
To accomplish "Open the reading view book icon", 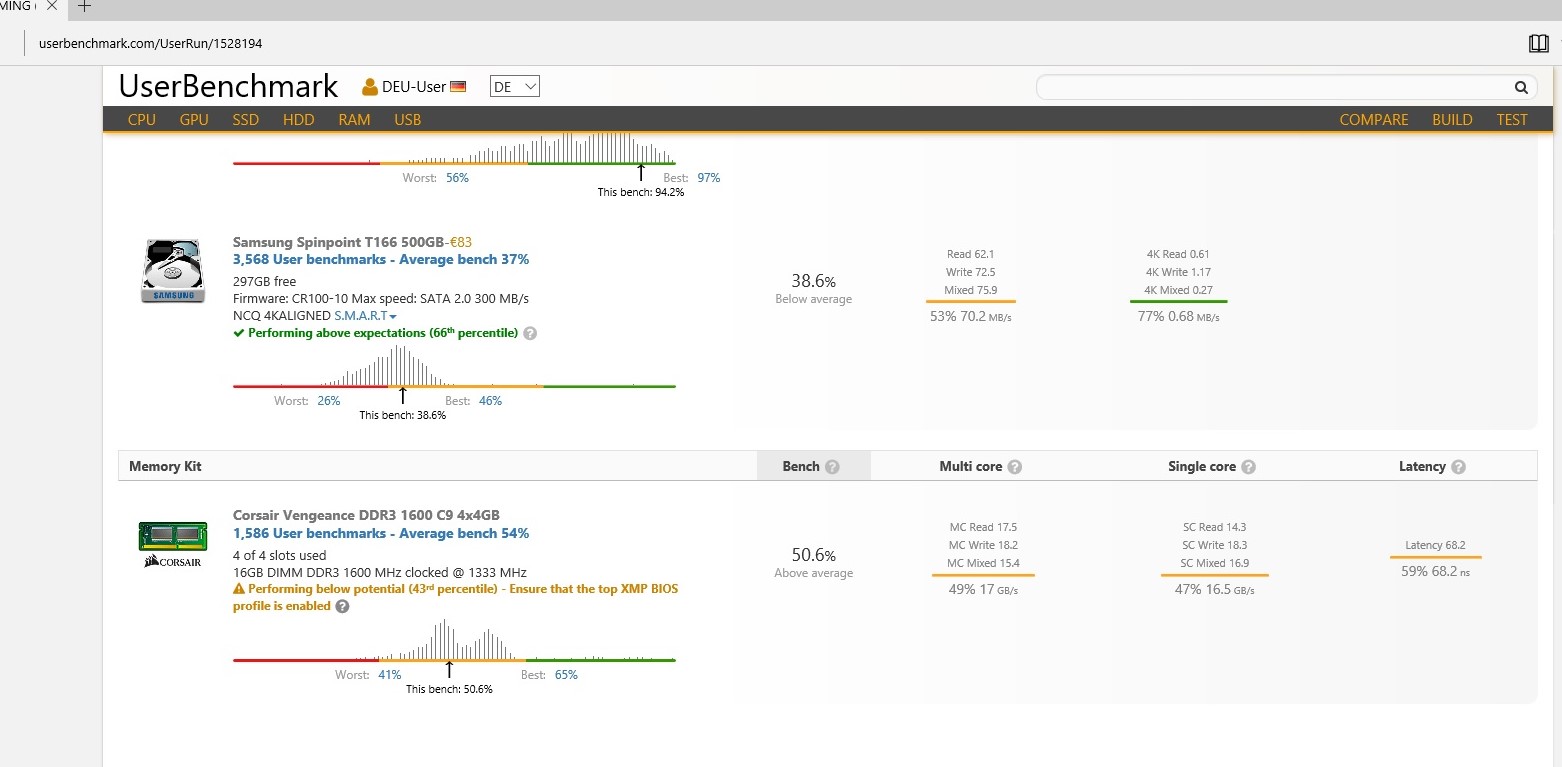I will coord(1538,43).
